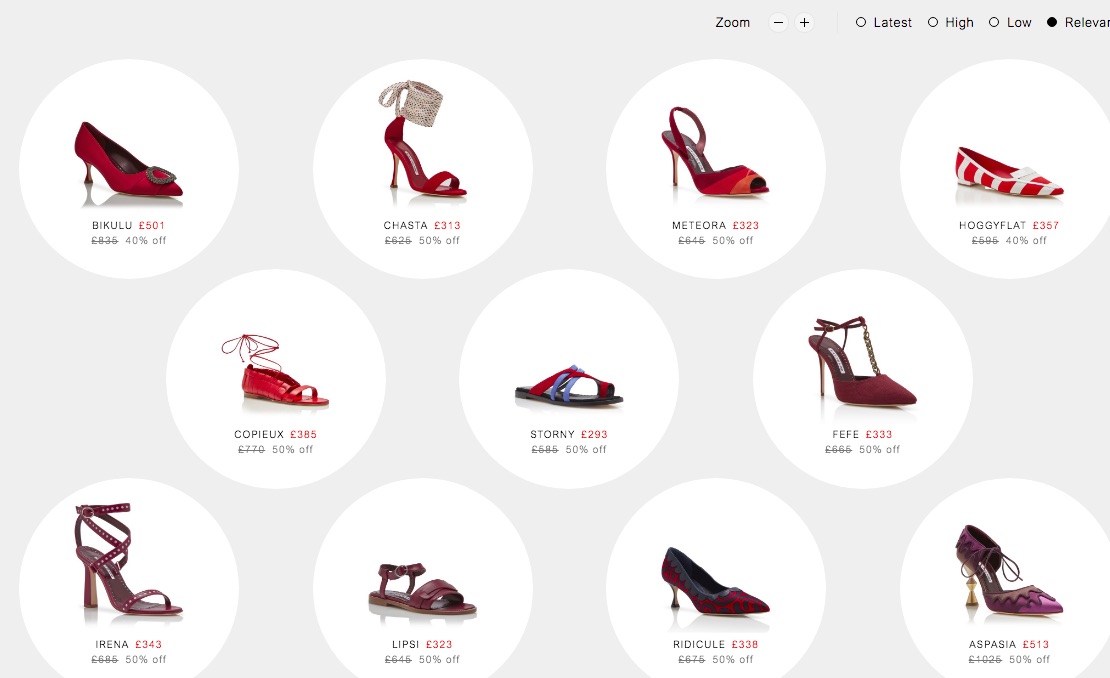
Task: Click the LIPSI product name
Action: (x=406, y=645)
